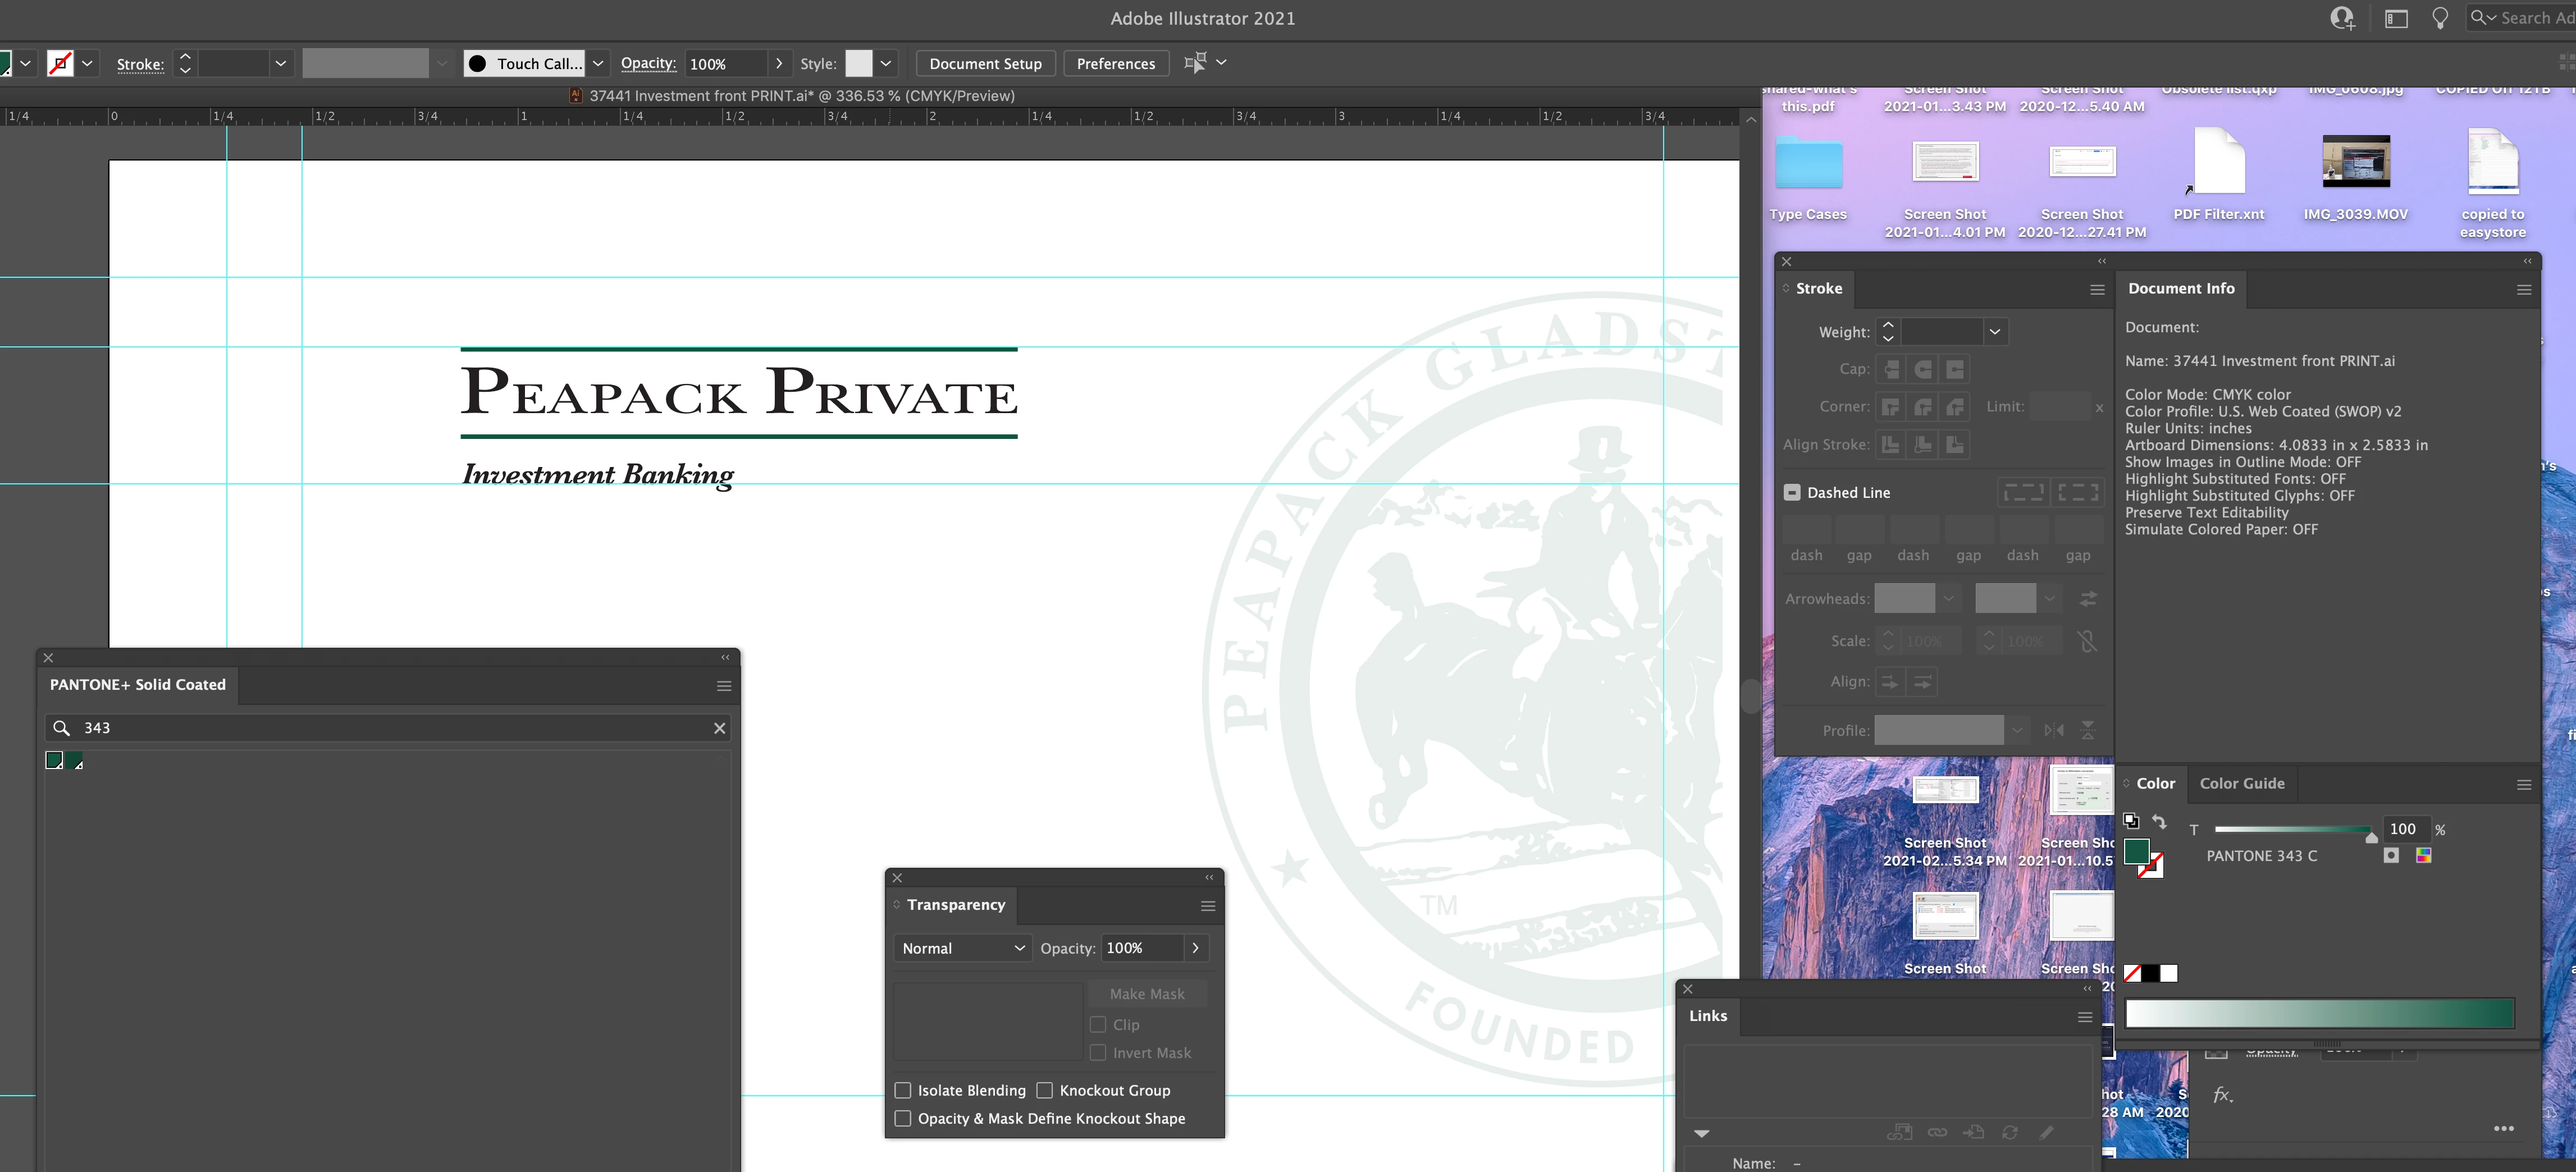Screen dimensions: 2576x1172
Task: Click the None color box in Color panel
Action: pyautogui.click(x=2132, y=973)
